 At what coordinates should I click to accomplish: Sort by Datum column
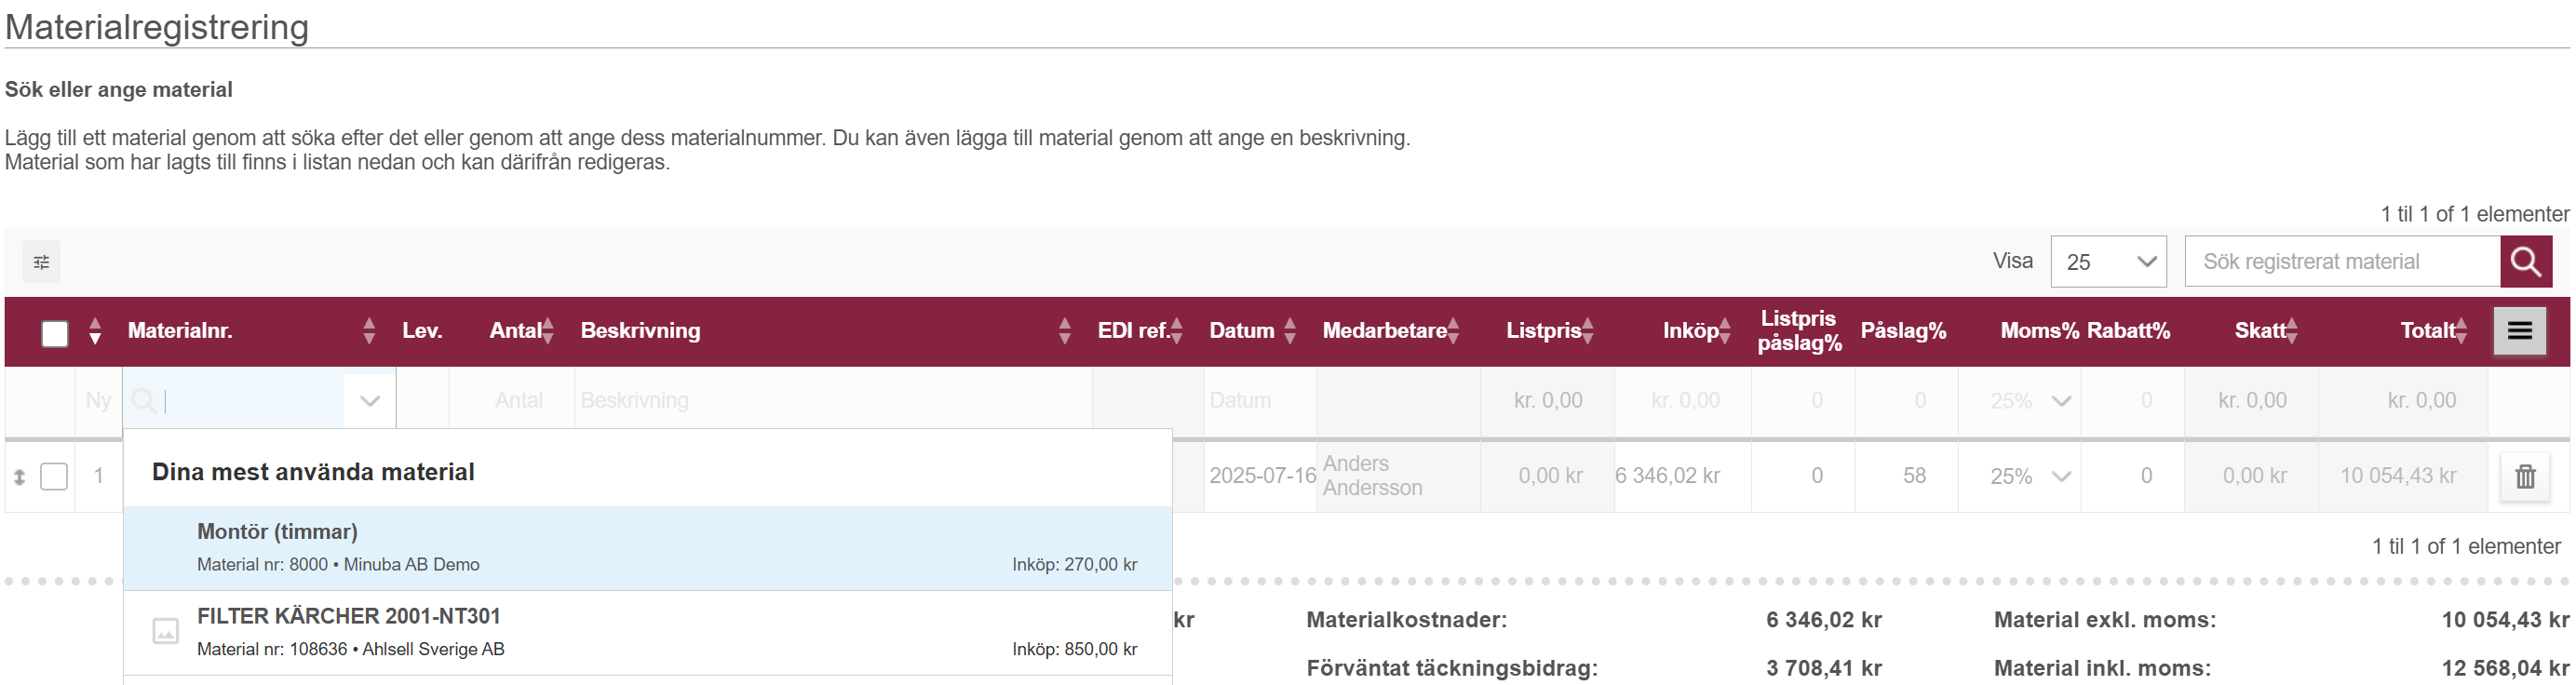1290,331
